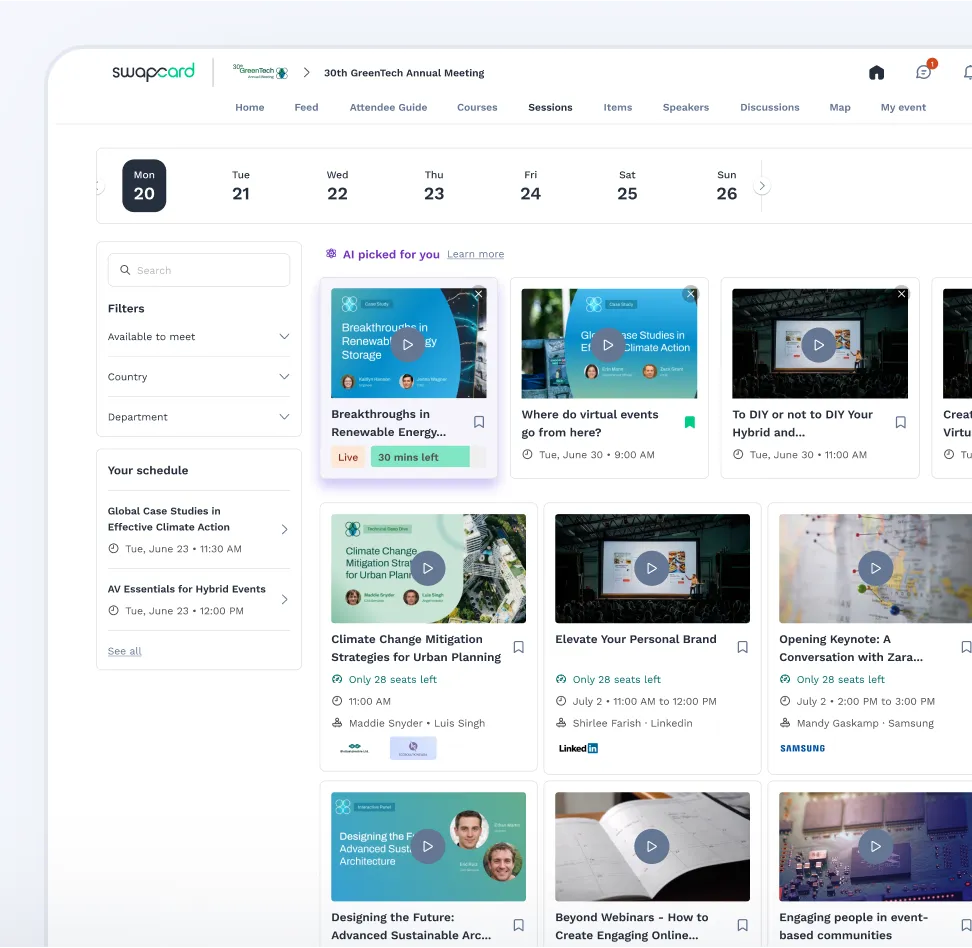Play Engaging people in event-based communities video

click(875, 846)
